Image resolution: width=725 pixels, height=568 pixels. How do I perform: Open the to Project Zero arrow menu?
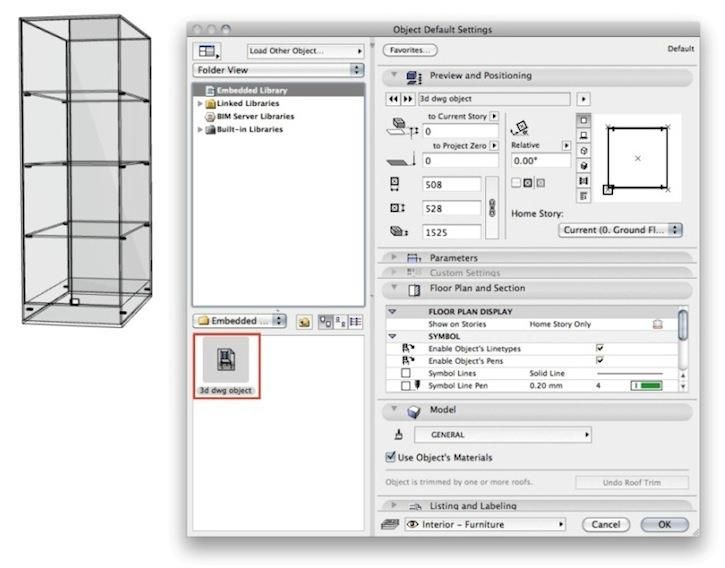494,146
